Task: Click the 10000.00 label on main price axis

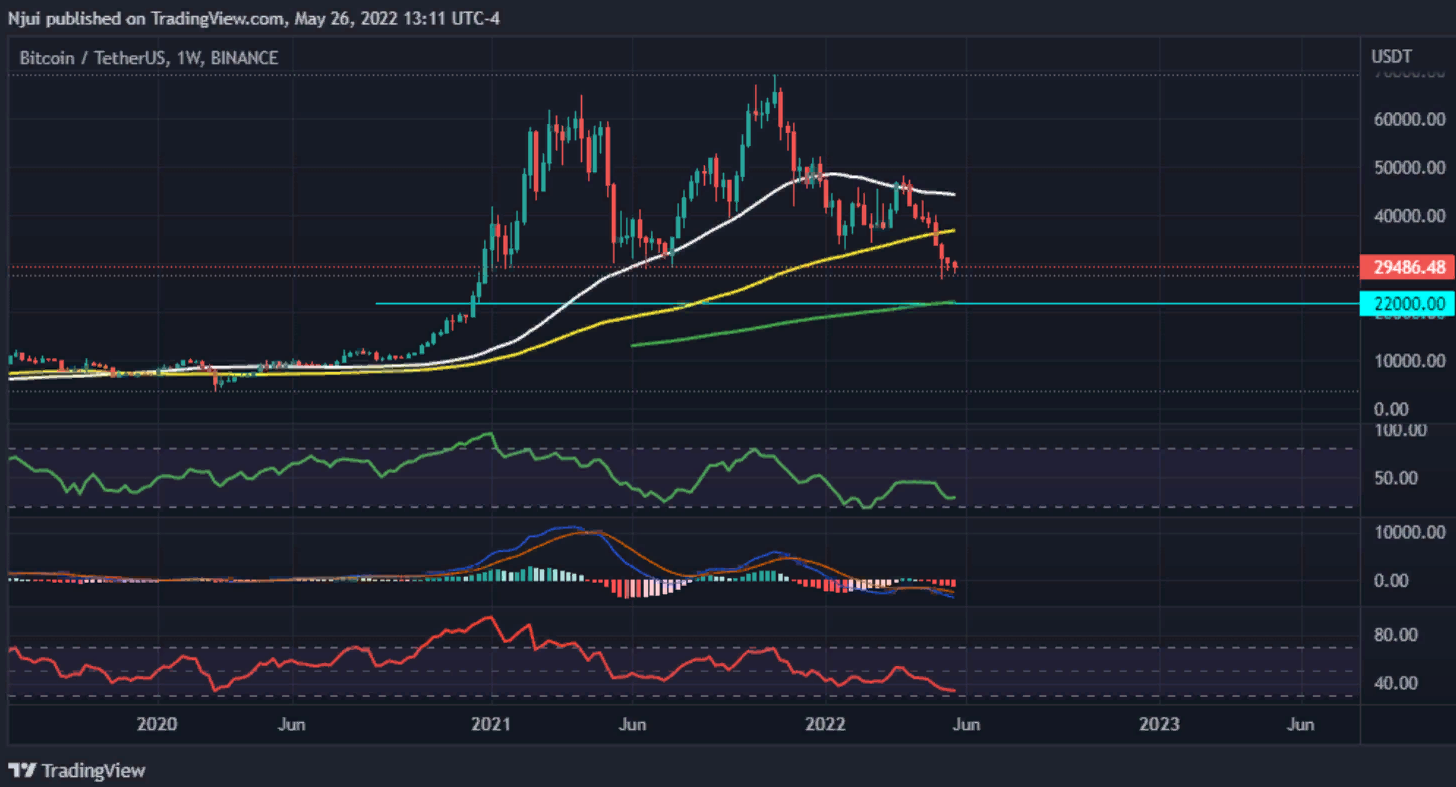Action: point(1408,361)
